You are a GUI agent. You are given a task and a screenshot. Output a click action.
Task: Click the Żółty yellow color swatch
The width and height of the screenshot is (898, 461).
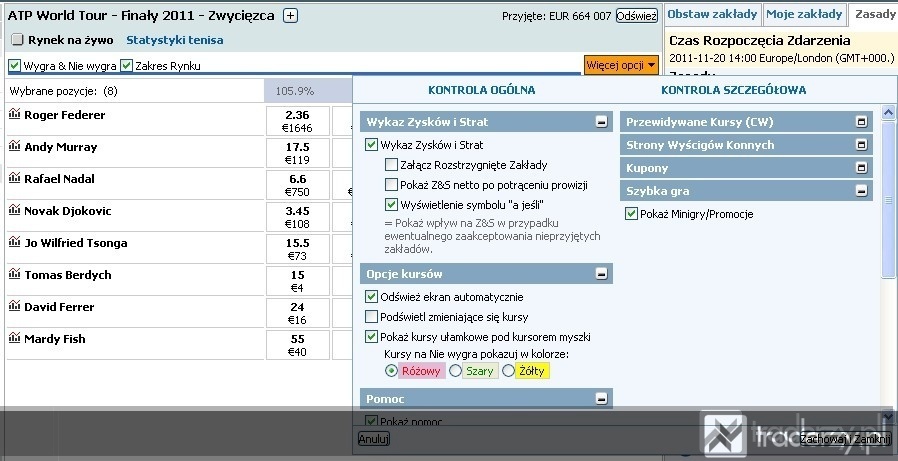pos(532,371)
